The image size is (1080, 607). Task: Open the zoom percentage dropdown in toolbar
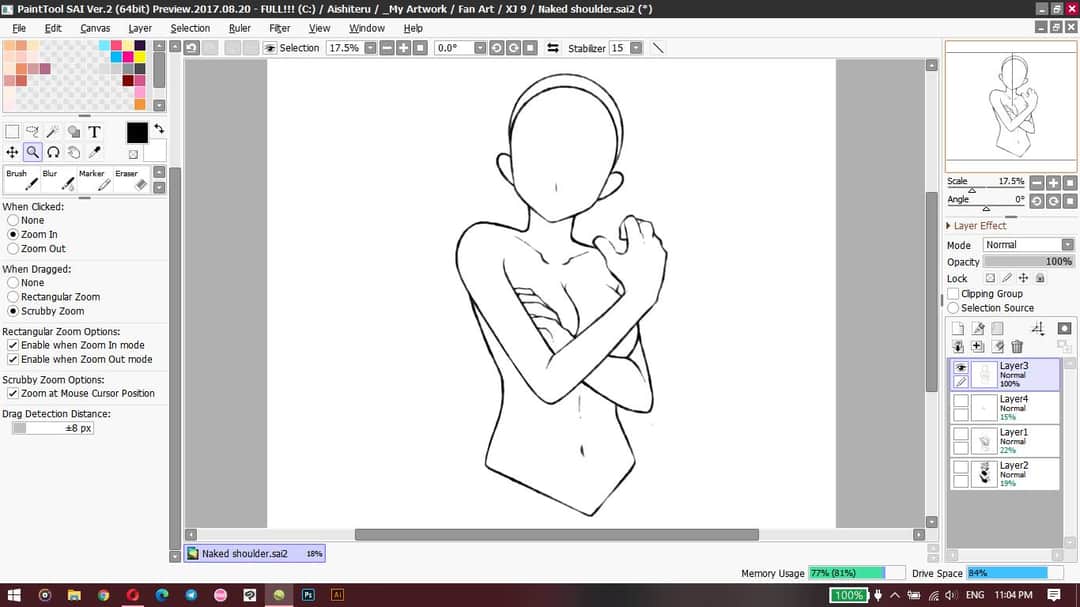point(371,48)
